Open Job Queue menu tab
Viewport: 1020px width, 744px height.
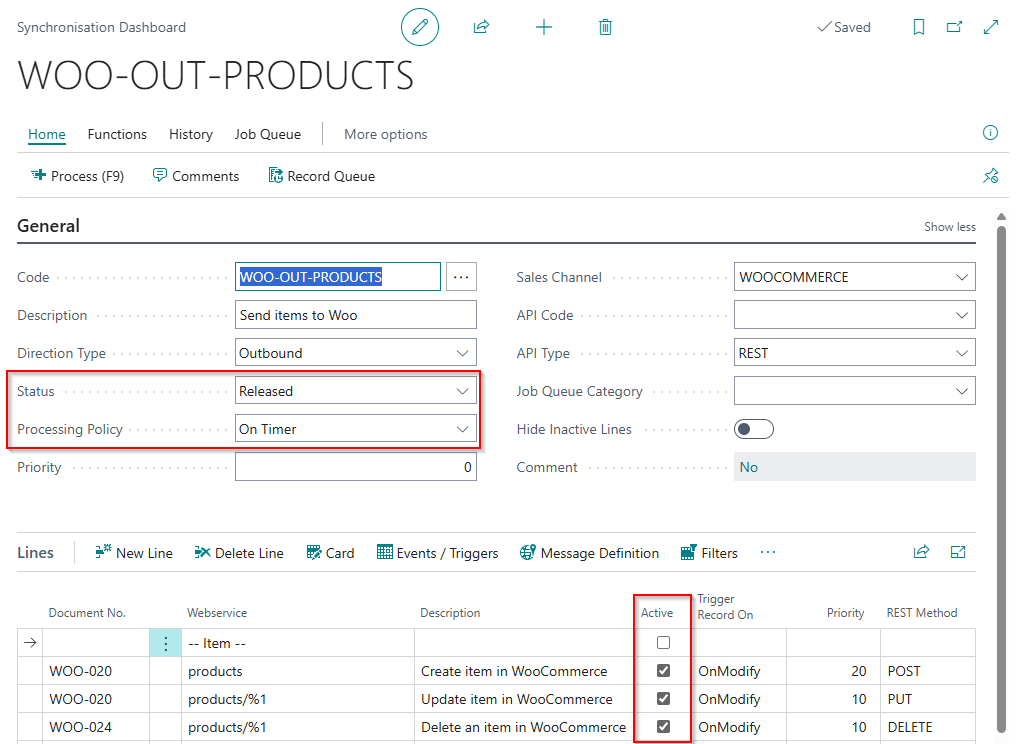coord(268,134)
